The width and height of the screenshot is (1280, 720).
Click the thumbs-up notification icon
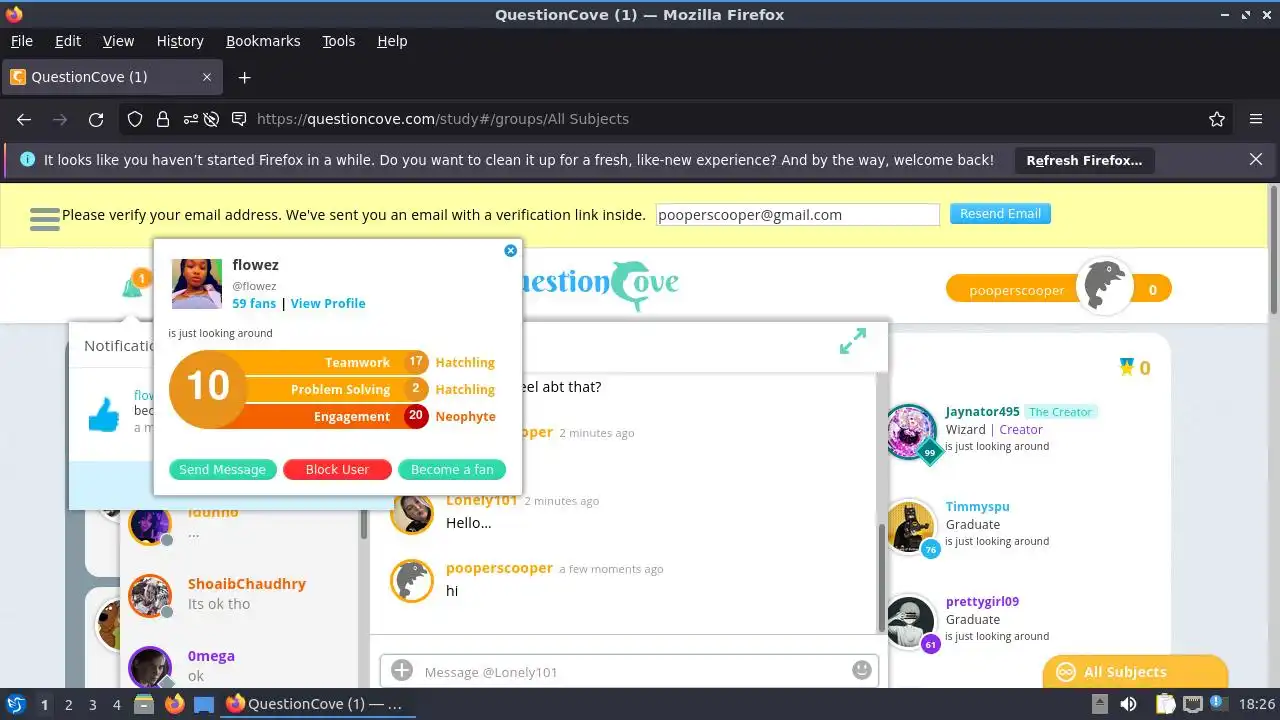click(x=105, y=414)
